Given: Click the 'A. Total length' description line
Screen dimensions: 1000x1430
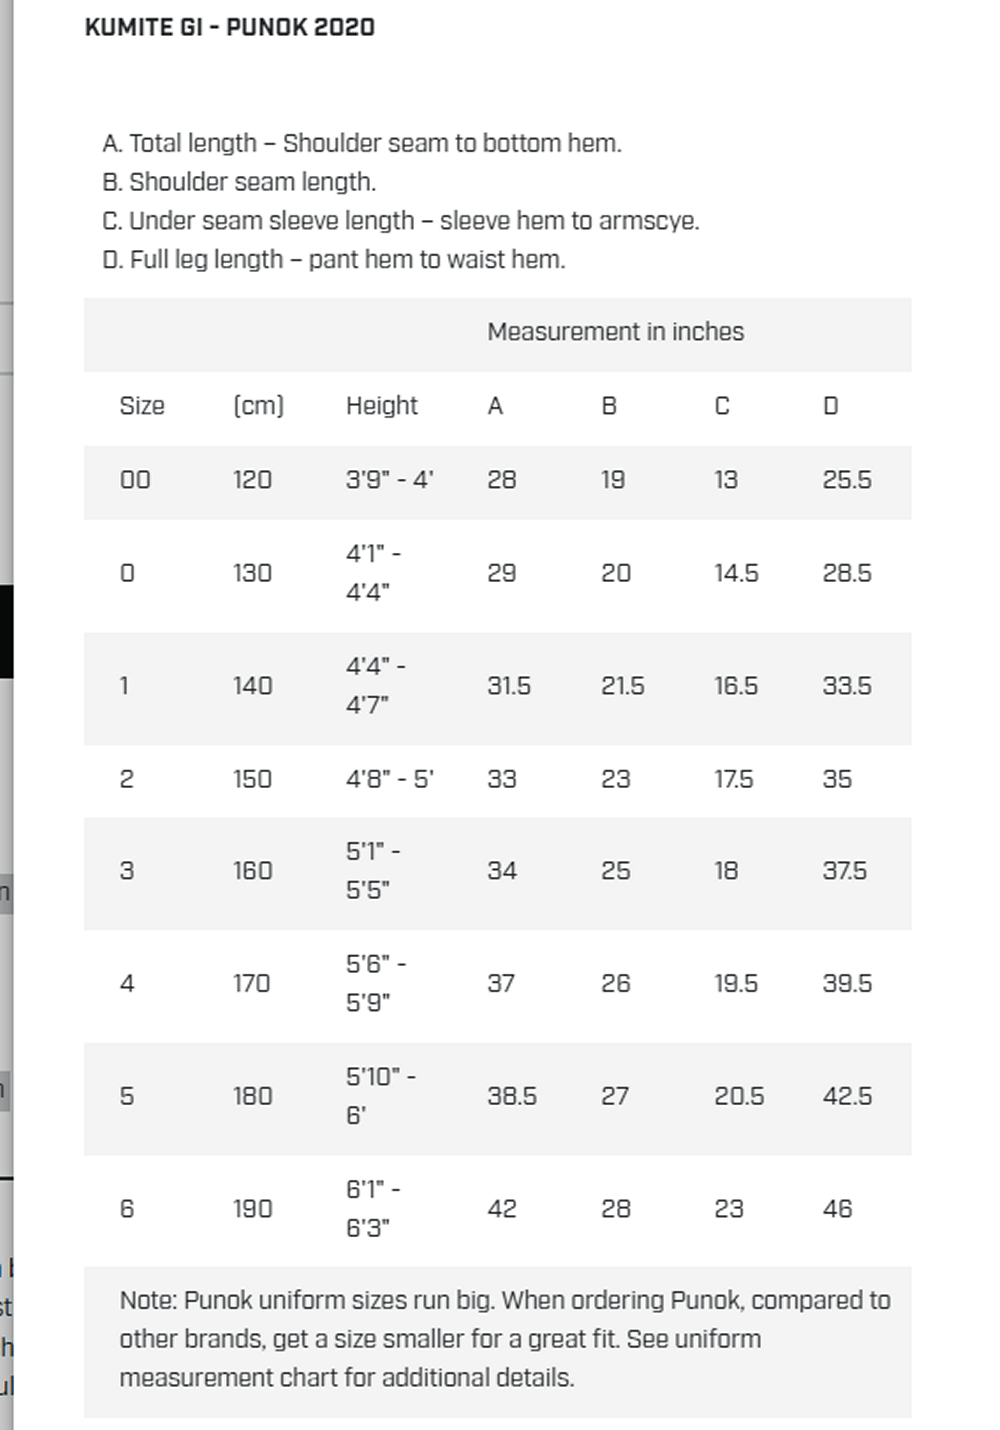Looking at the screenshot, I should click(361, 143).
